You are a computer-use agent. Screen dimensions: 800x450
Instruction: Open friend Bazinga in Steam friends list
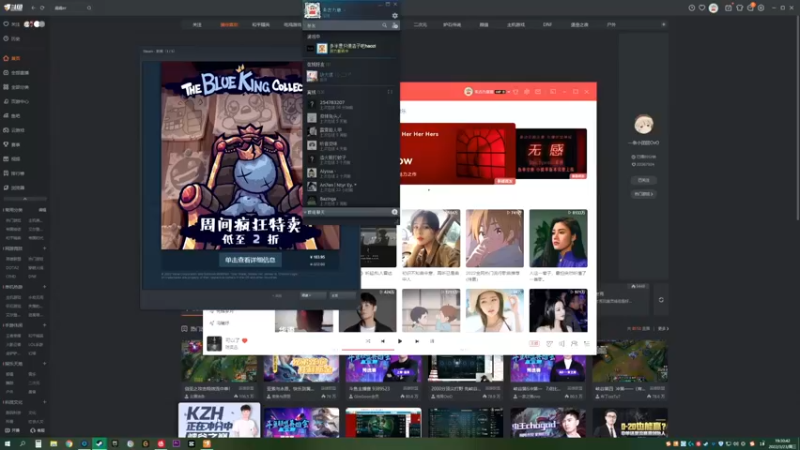pyautogui.click(x=350, y=201)
